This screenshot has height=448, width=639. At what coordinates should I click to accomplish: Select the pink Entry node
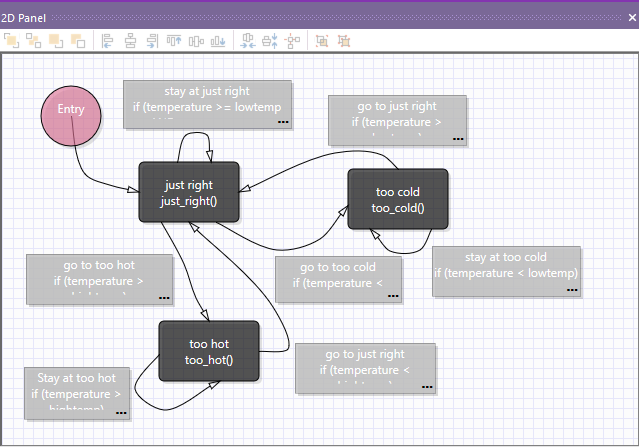[x=71, y=110]
